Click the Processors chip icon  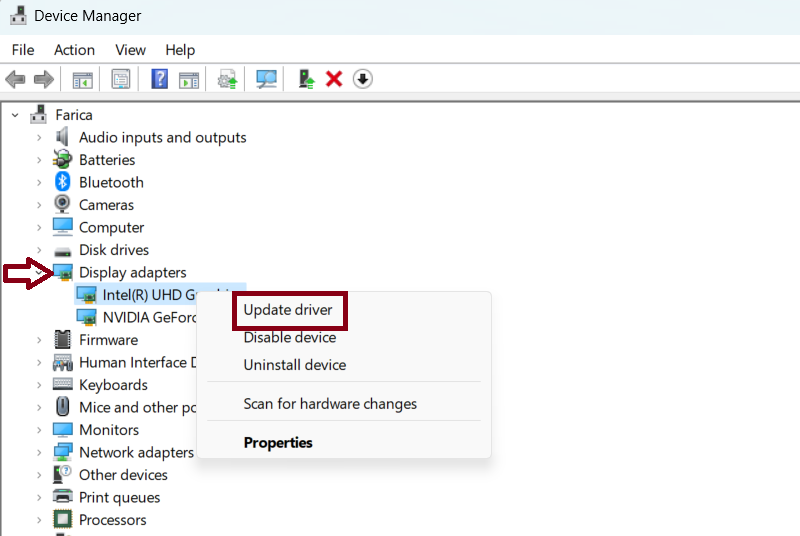click(x=62, y=519)
